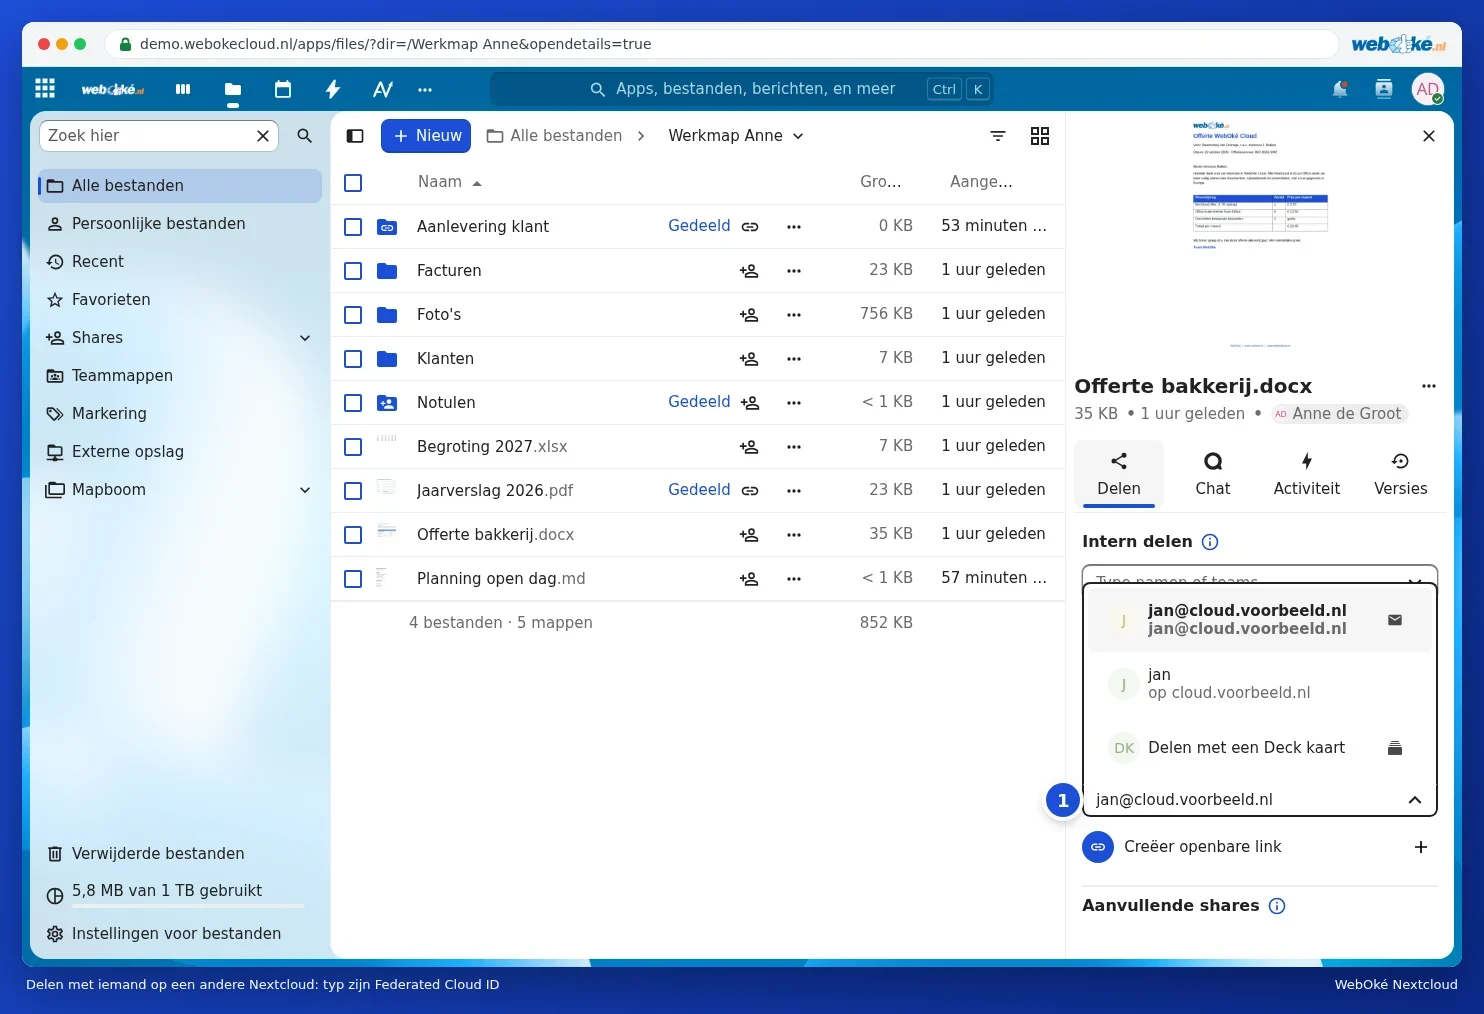
Task: Select Alle bestanden in sidebar
Action: pos(180,186)
